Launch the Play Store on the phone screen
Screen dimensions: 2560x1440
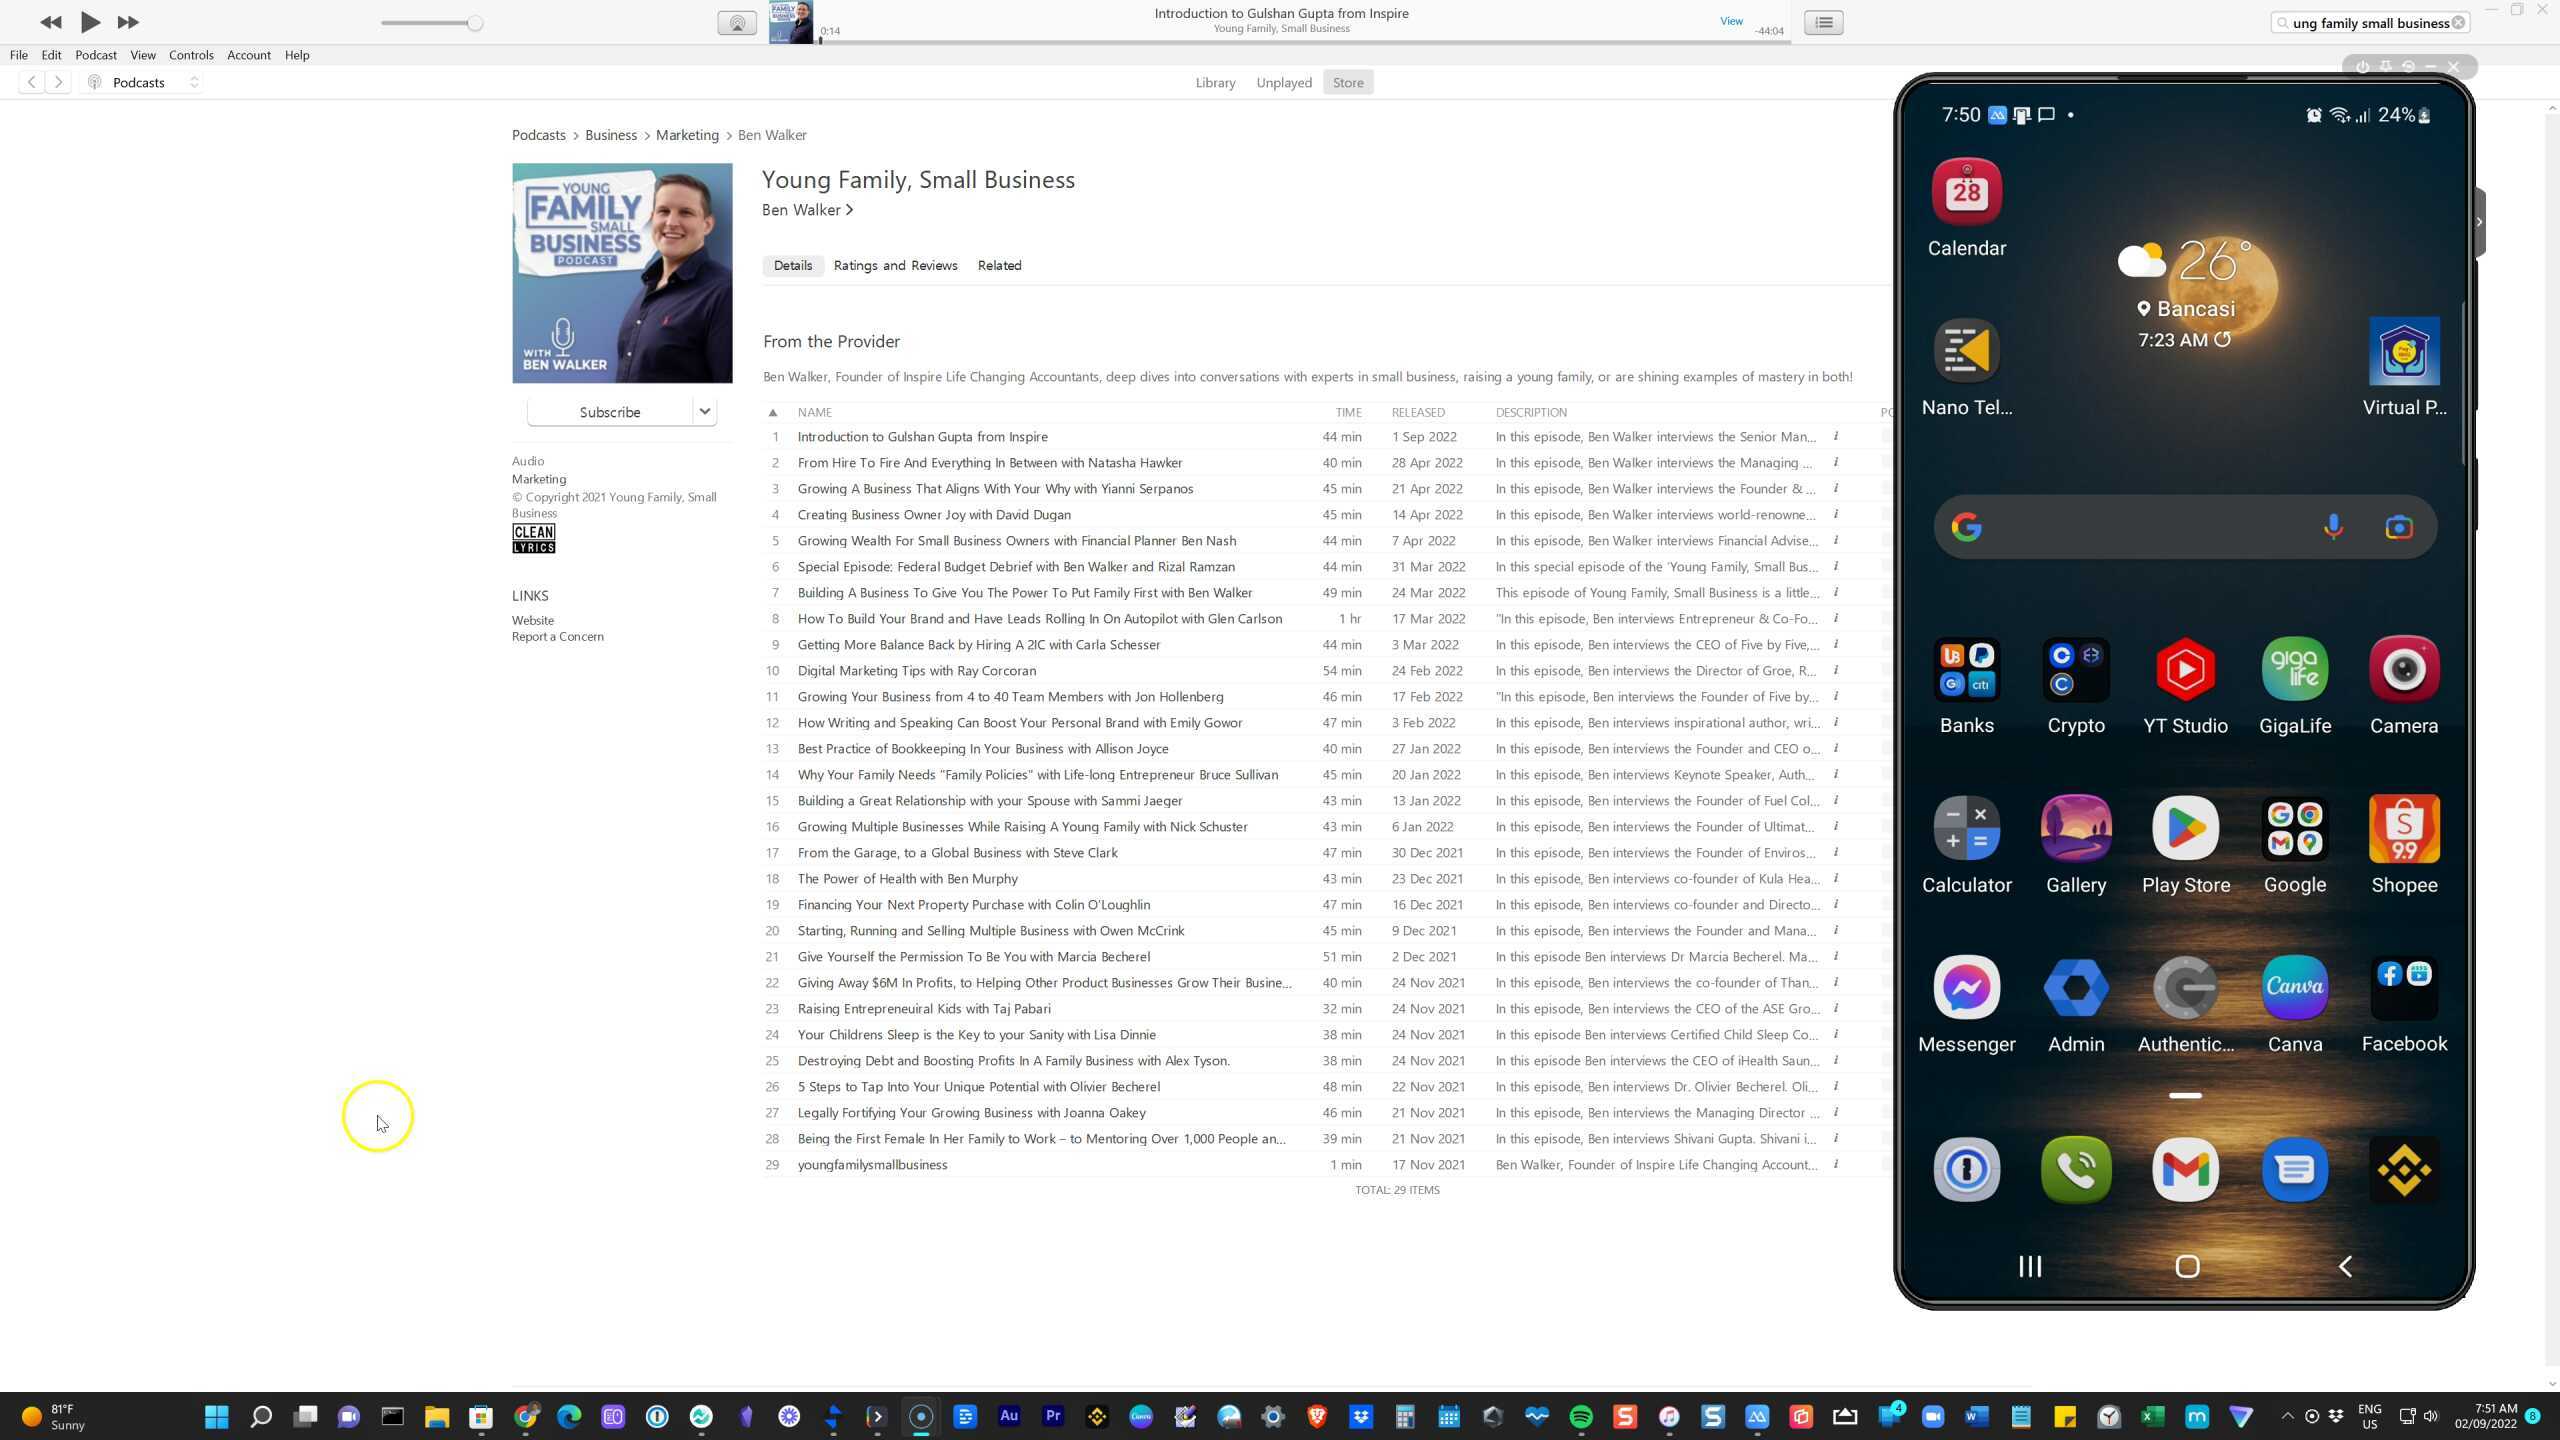tap(2186, 828)
